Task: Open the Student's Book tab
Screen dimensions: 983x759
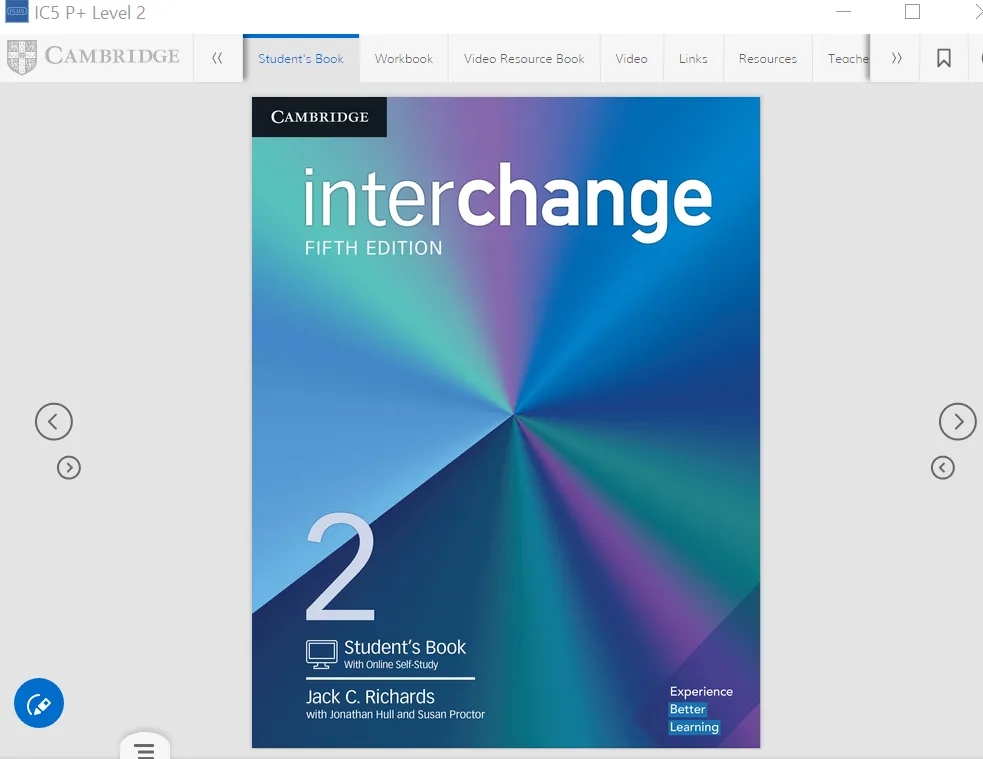Action: [301, 58]
